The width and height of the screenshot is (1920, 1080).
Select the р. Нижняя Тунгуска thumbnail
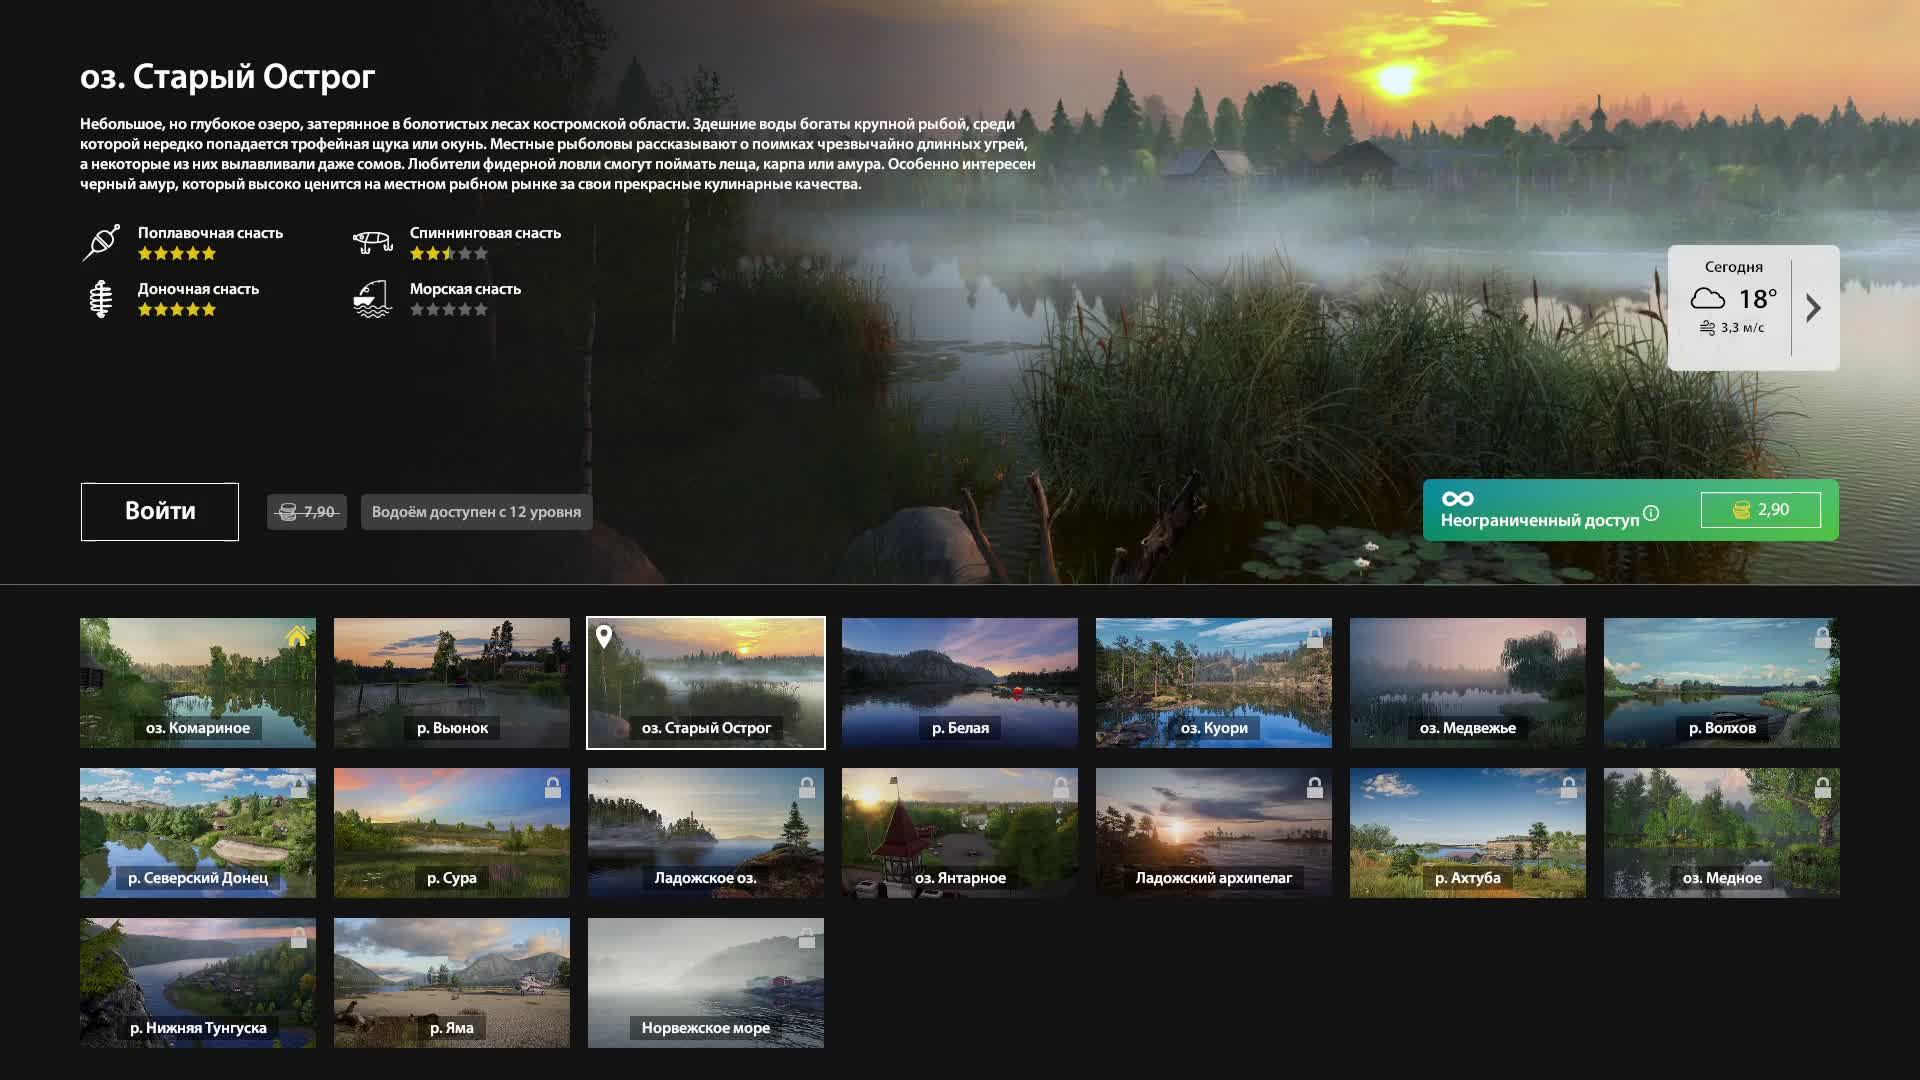click(198, 983)
